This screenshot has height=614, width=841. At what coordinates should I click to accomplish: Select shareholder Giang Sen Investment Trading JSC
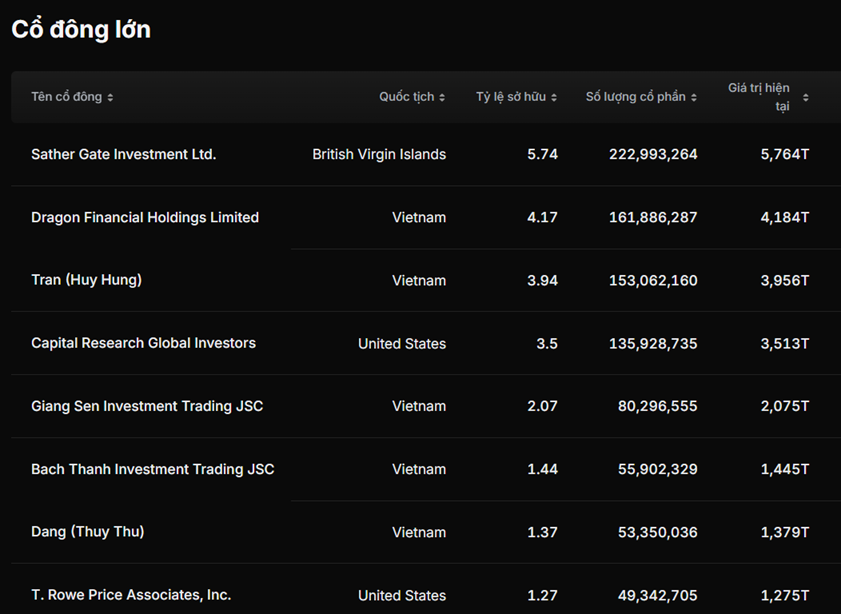[x=147, y=406]
